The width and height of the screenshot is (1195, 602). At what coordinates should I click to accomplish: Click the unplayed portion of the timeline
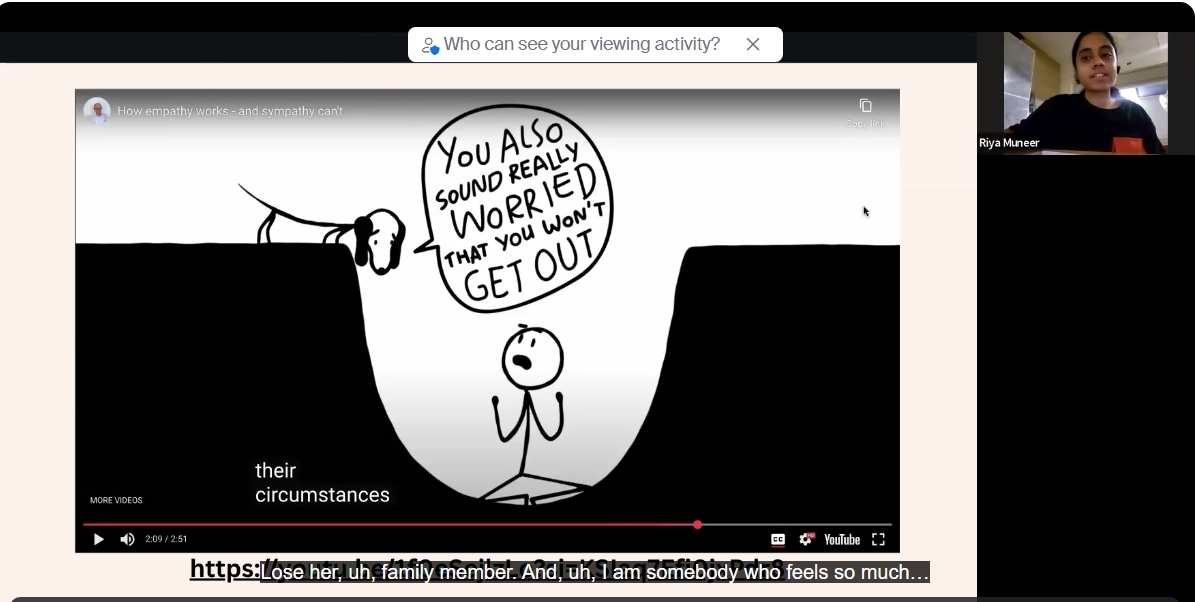click(795, 524)
